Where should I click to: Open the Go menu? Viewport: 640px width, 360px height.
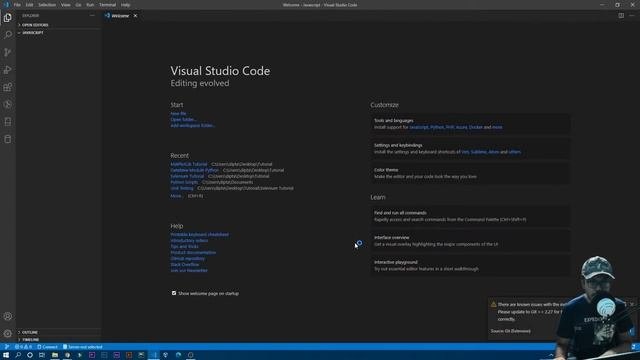point(78,5)
